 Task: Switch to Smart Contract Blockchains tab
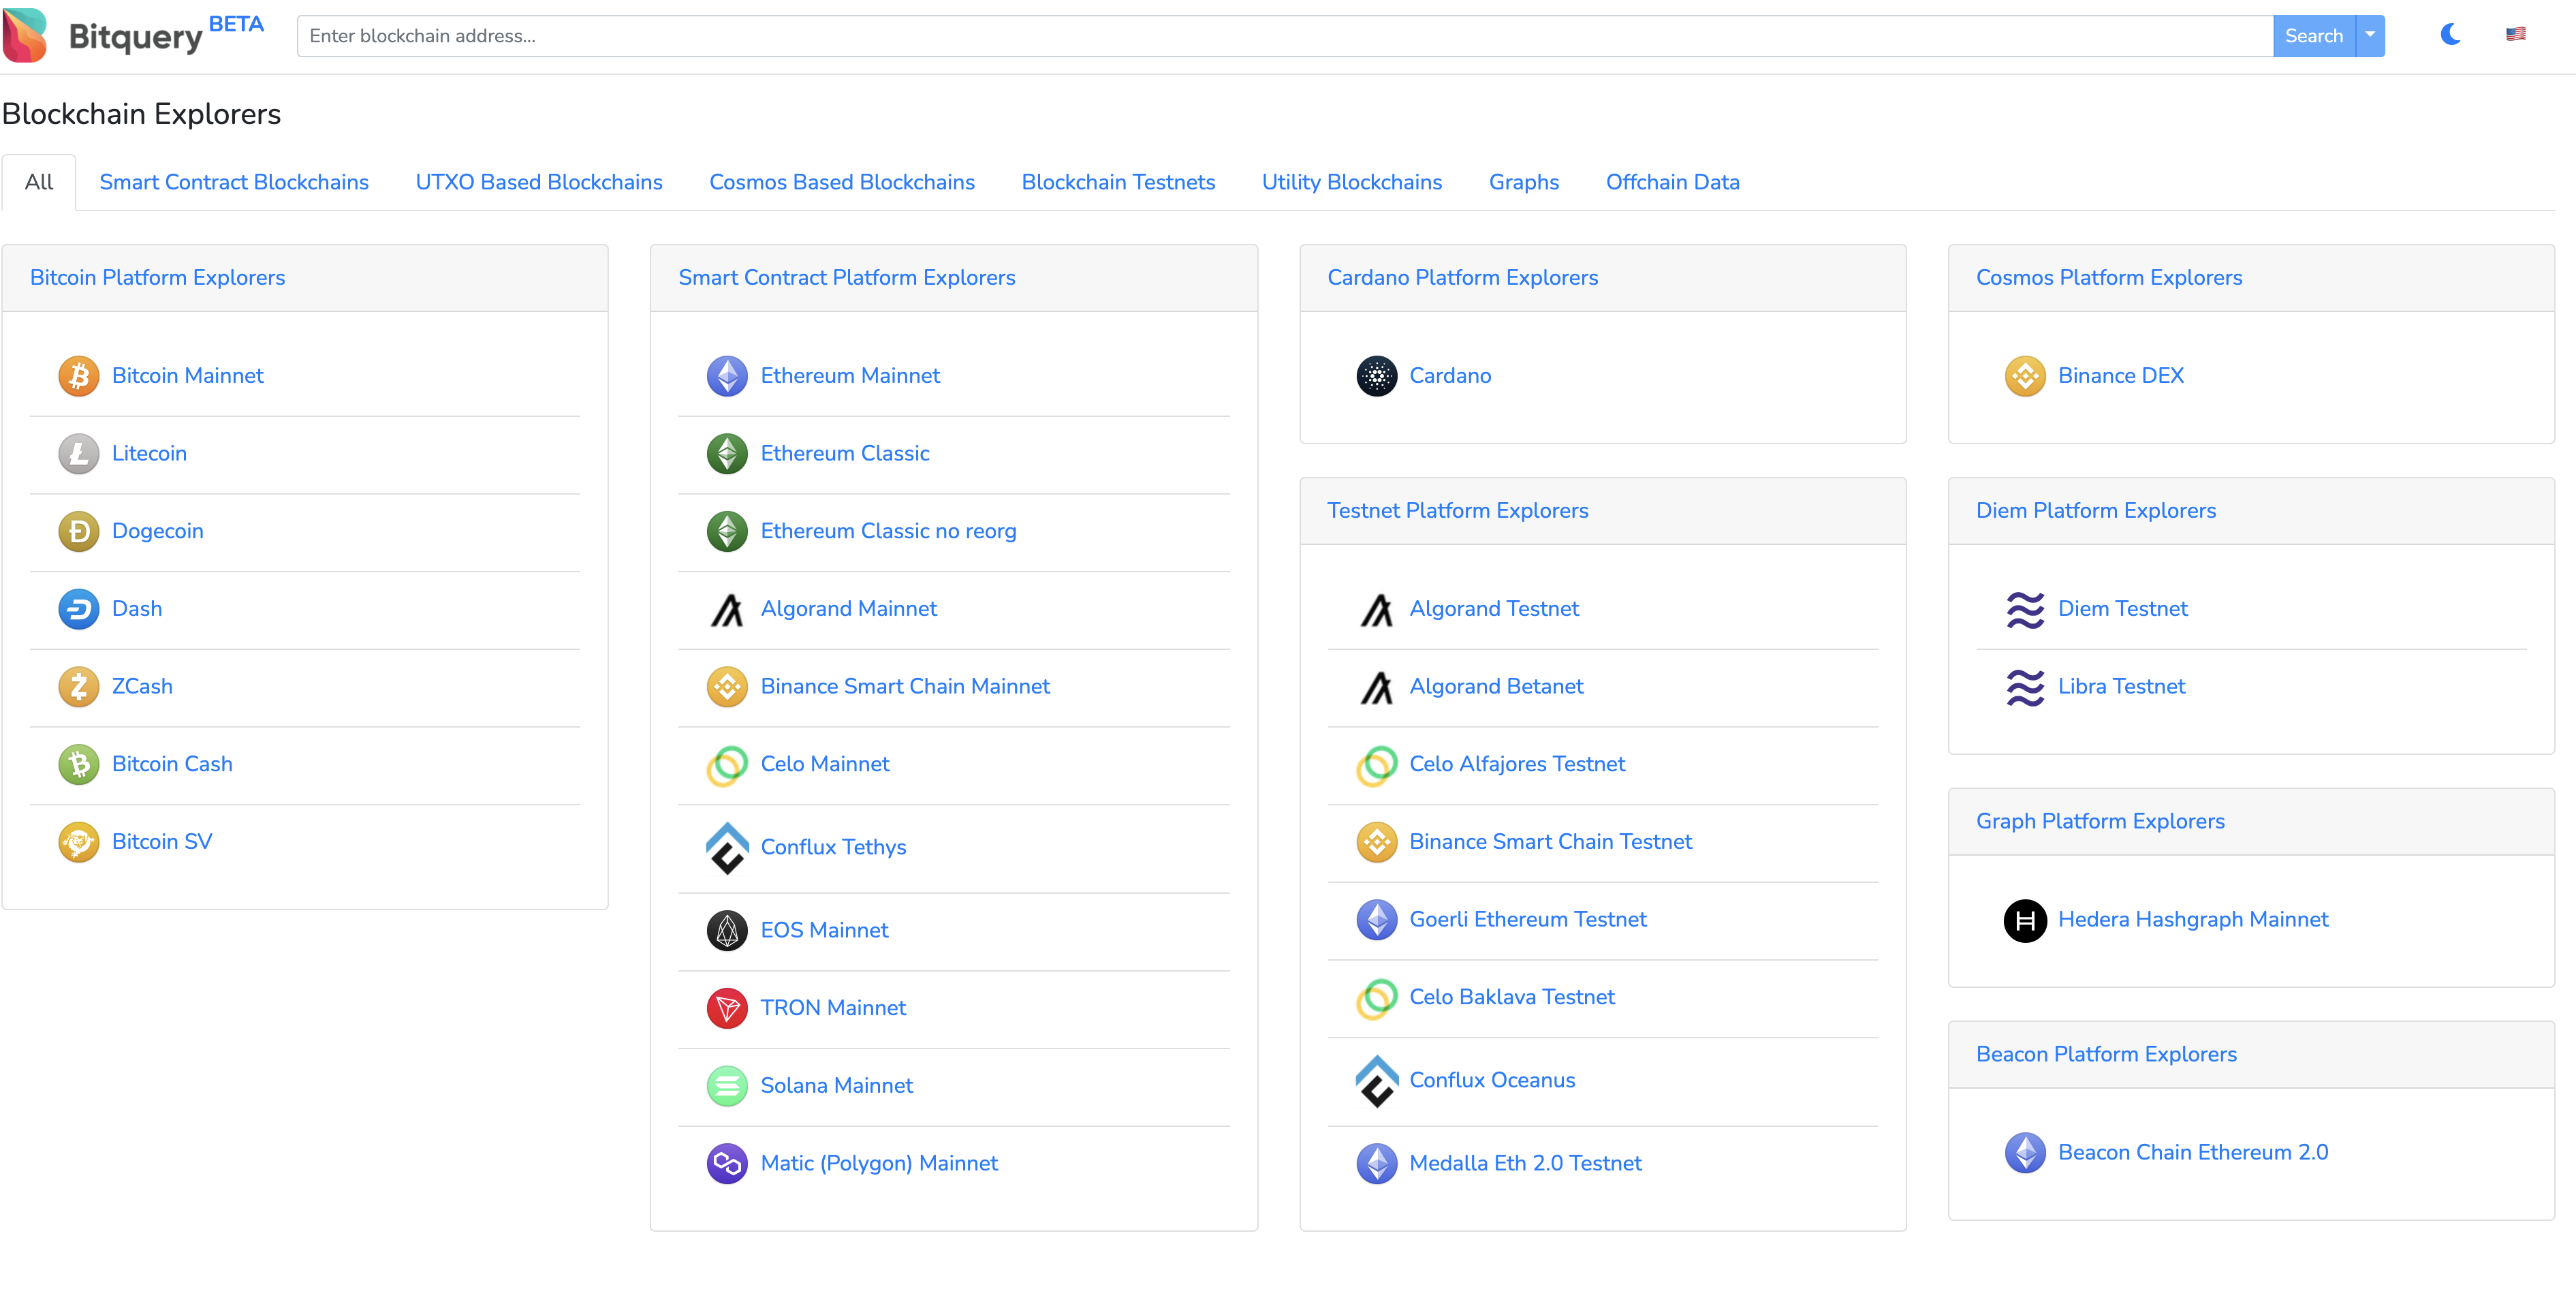pyautogui.click(x=234, y=182)
